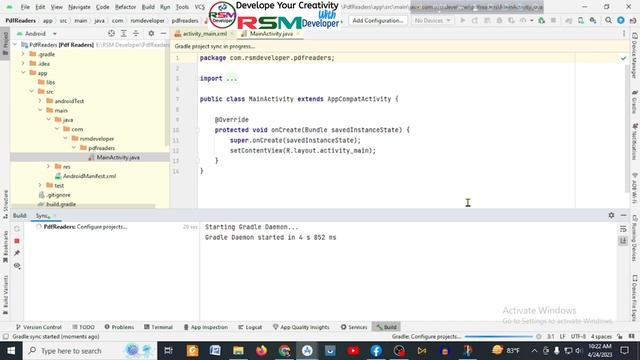Click the Stop square icon in top toolbar
Screen dimensions: 640x360
[553, 20]
